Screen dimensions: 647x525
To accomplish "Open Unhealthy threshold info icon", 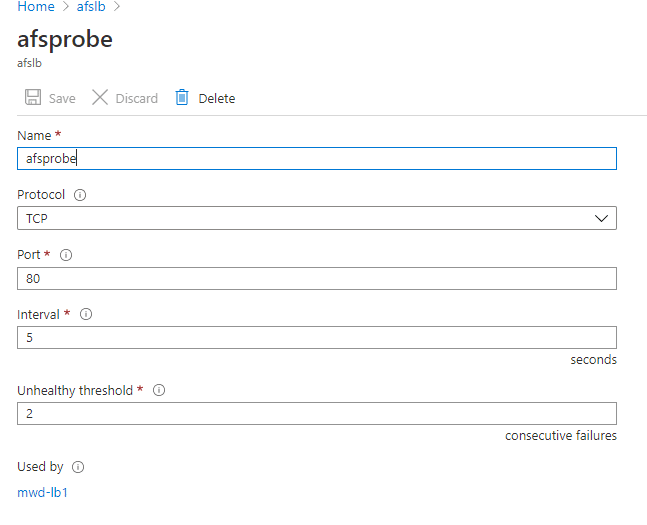I will point(159,390).
